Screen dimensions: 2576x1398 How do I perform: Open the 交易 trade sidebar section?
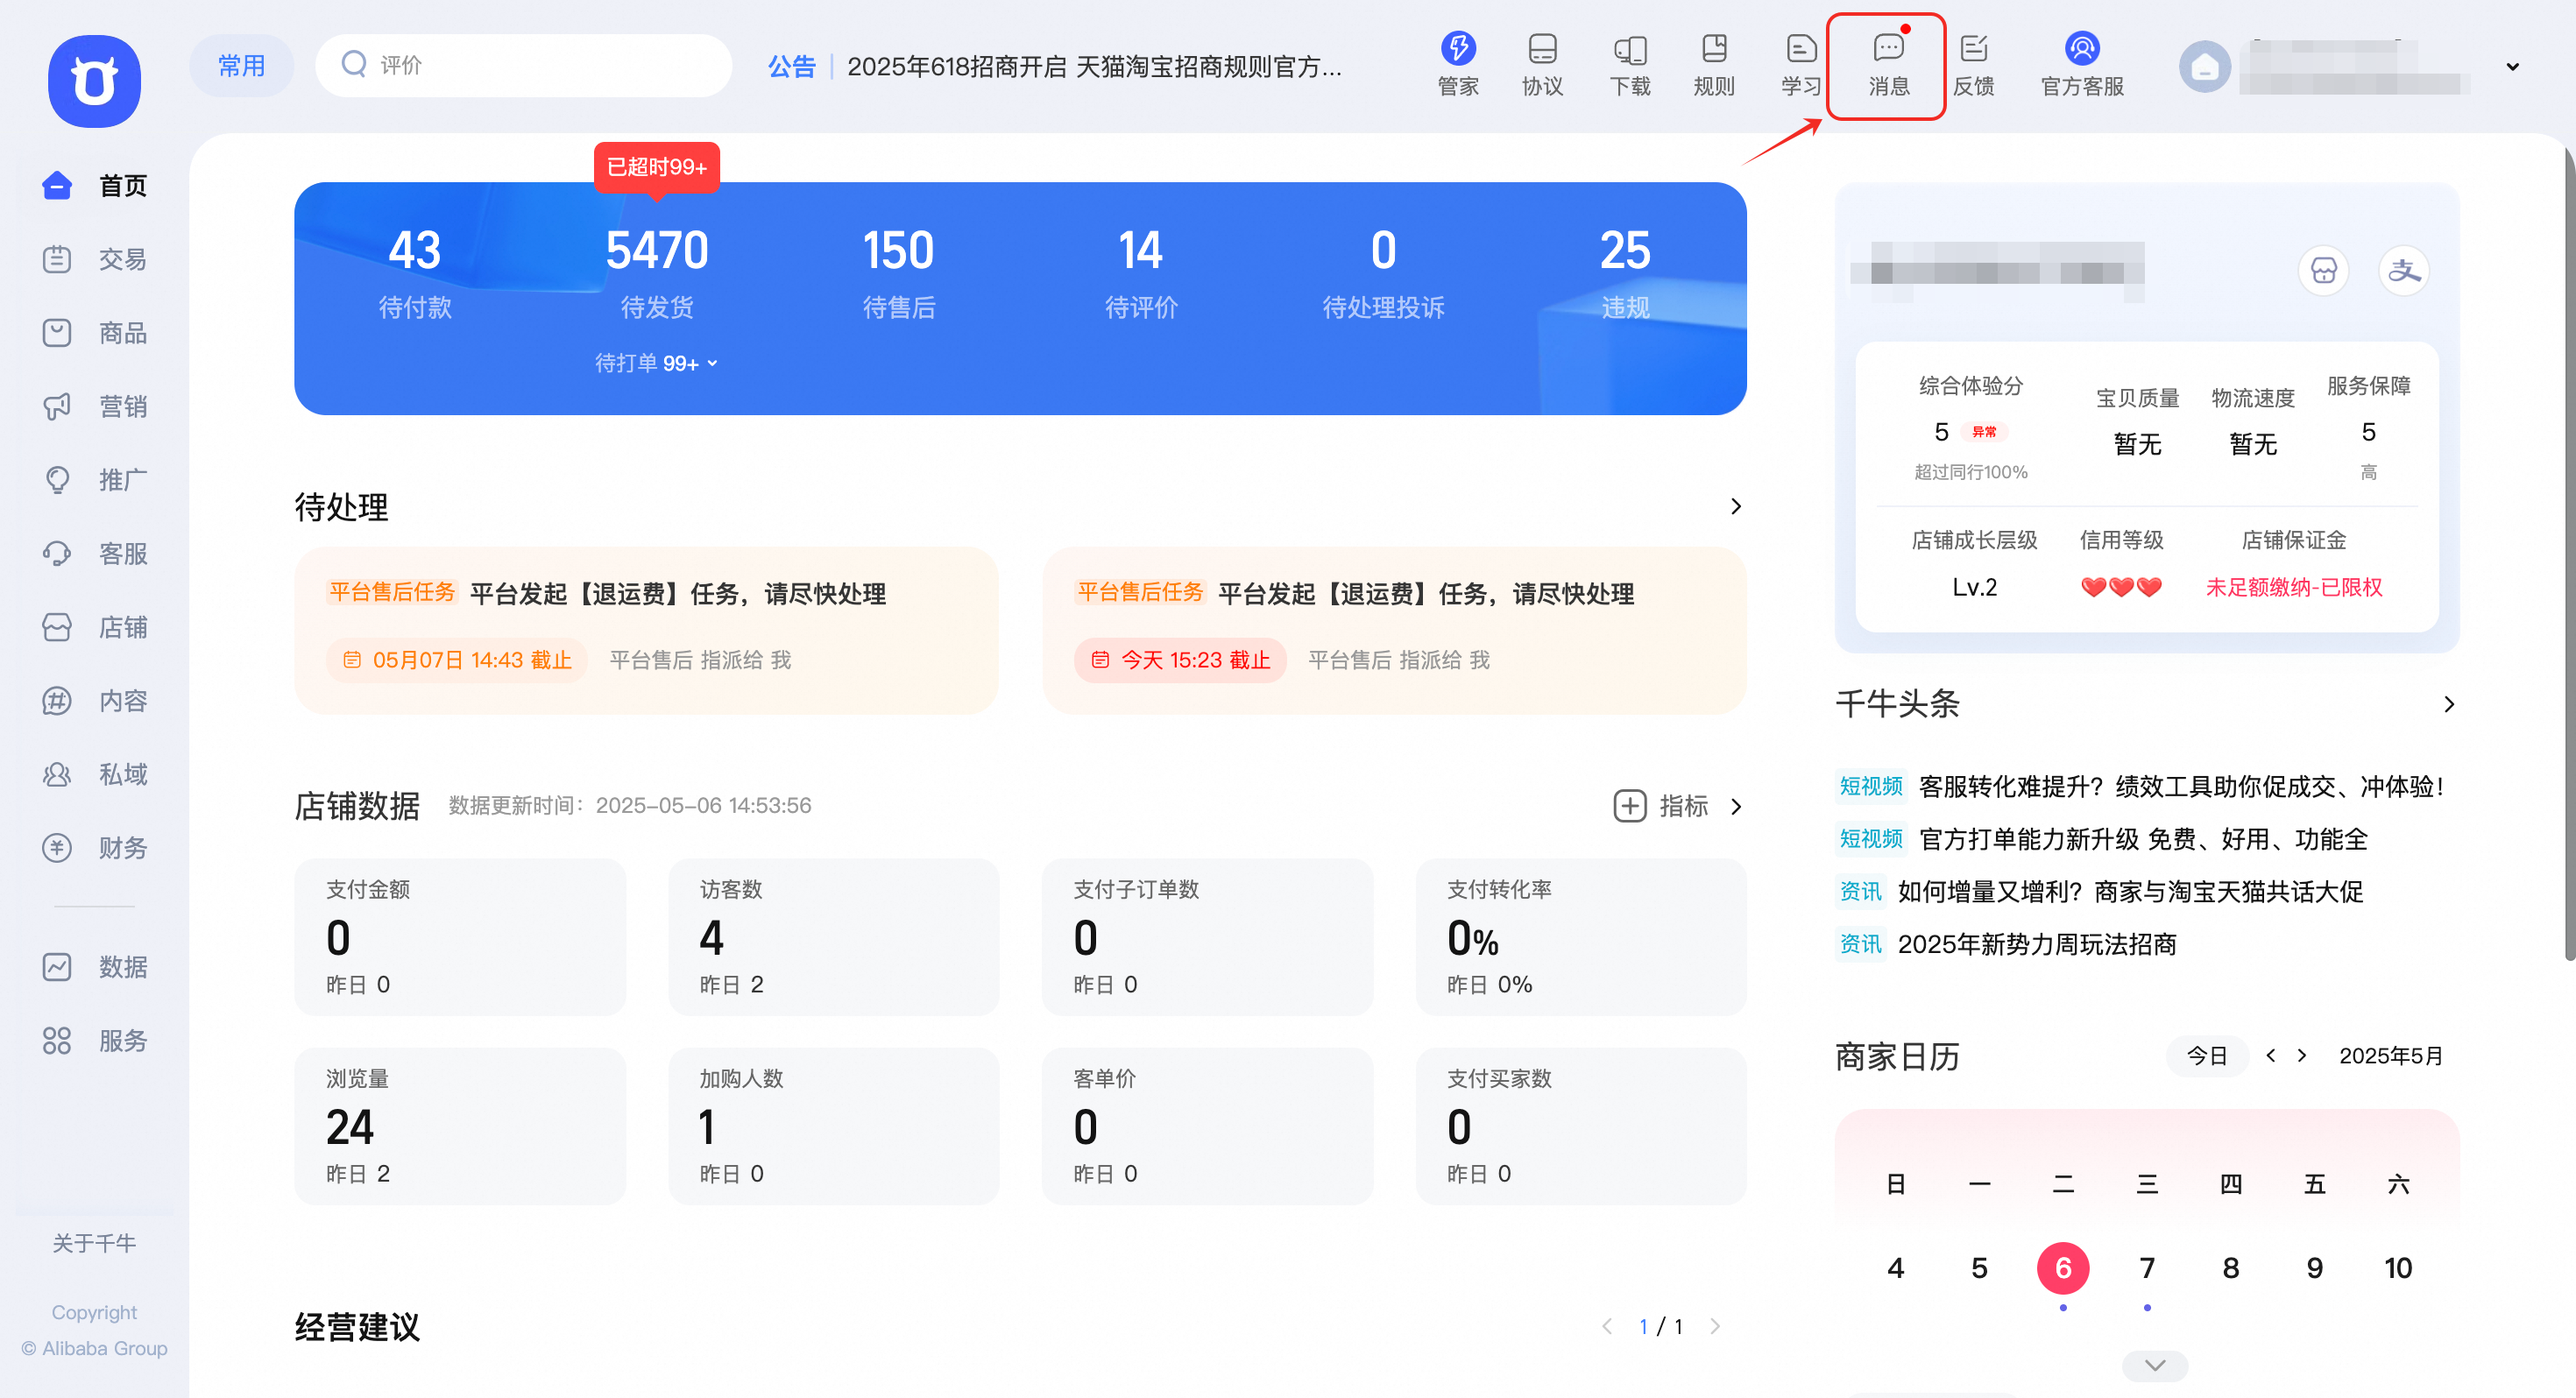click(x=95, y=259)
